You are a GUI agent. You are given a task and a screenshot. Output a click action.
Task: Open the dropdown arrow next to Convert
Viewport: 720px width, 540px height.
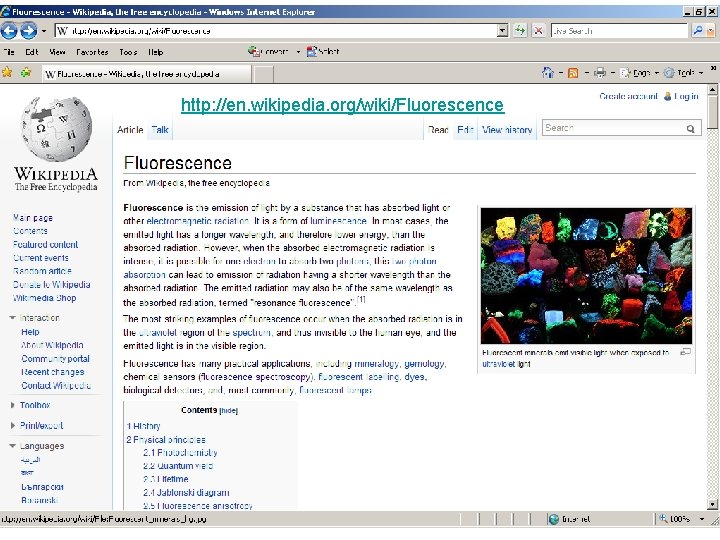[298, 52]
